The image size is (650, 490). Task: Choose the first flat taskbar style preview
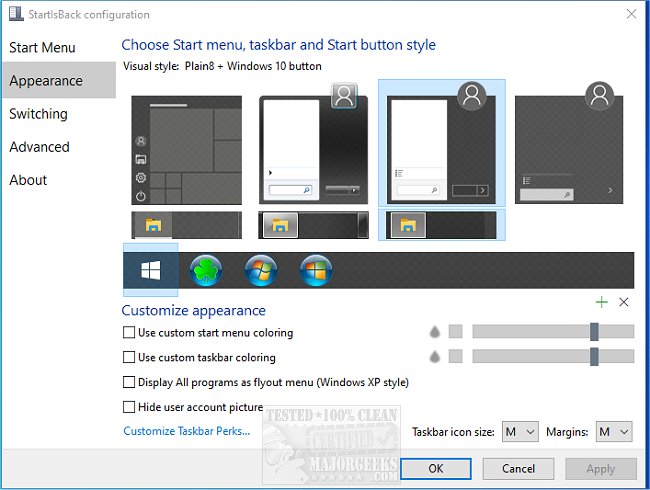tap(187, 225)
